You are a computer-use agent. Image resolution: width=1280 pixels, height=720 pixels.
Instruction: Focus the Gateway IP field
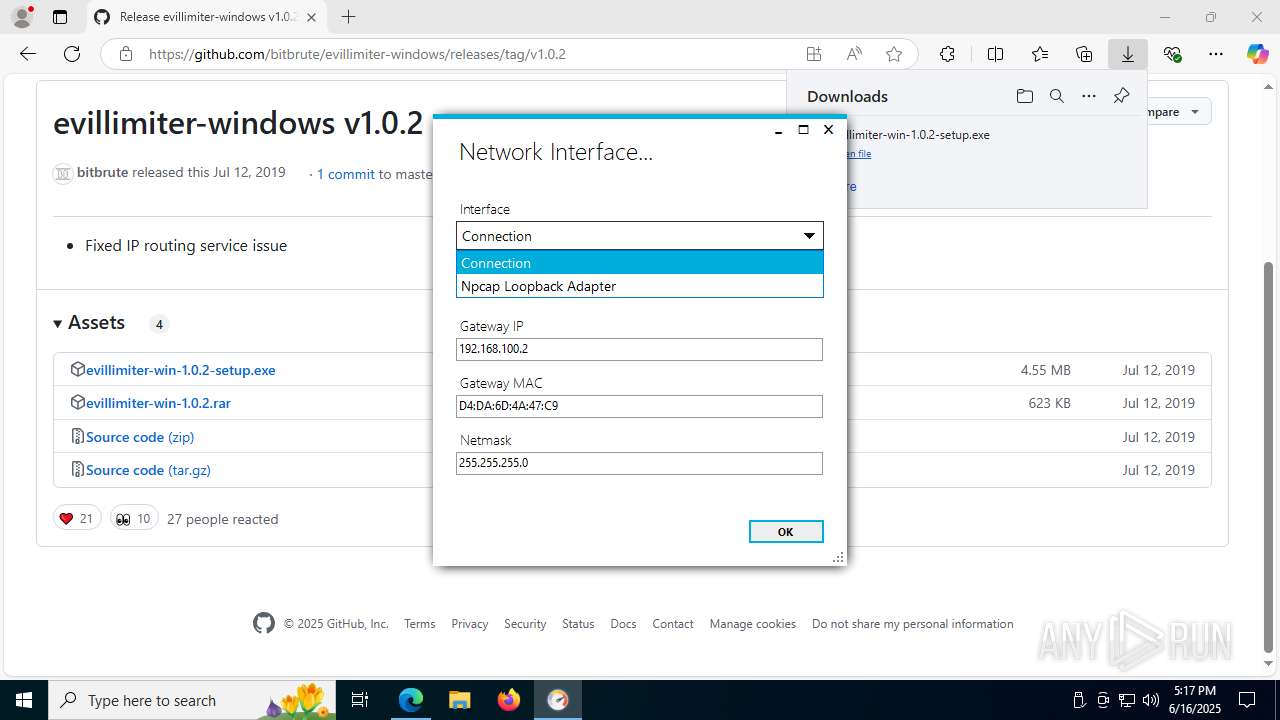click(639, 349)
